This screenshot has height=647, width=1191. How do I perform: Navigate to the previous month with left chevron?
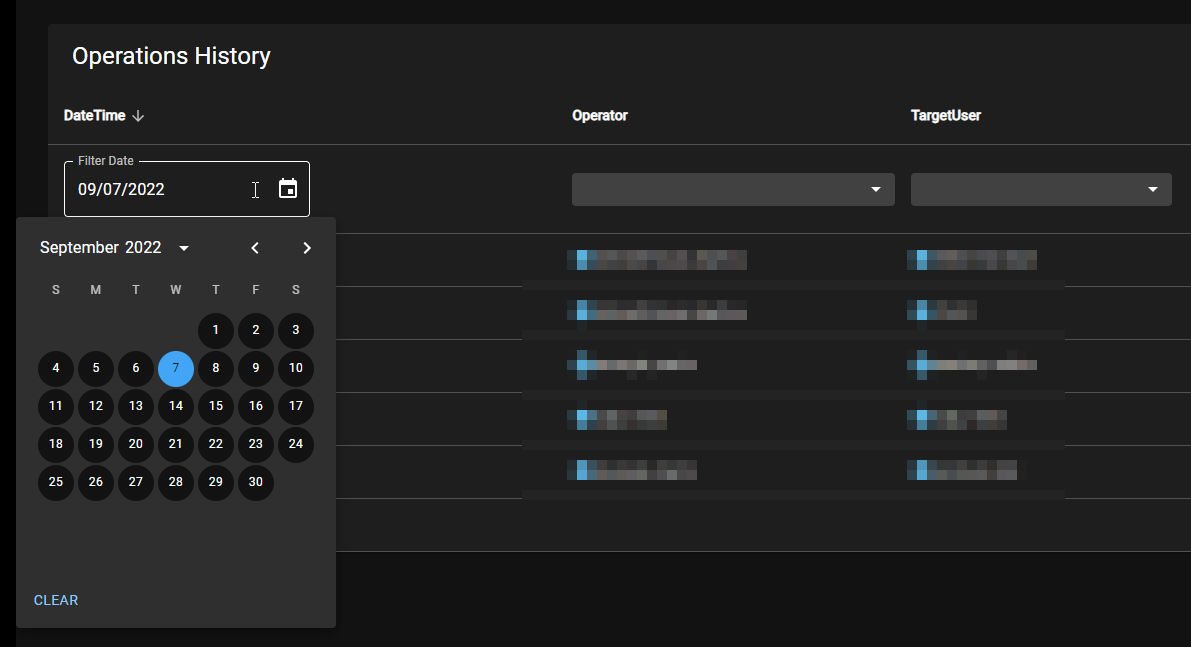255,247
